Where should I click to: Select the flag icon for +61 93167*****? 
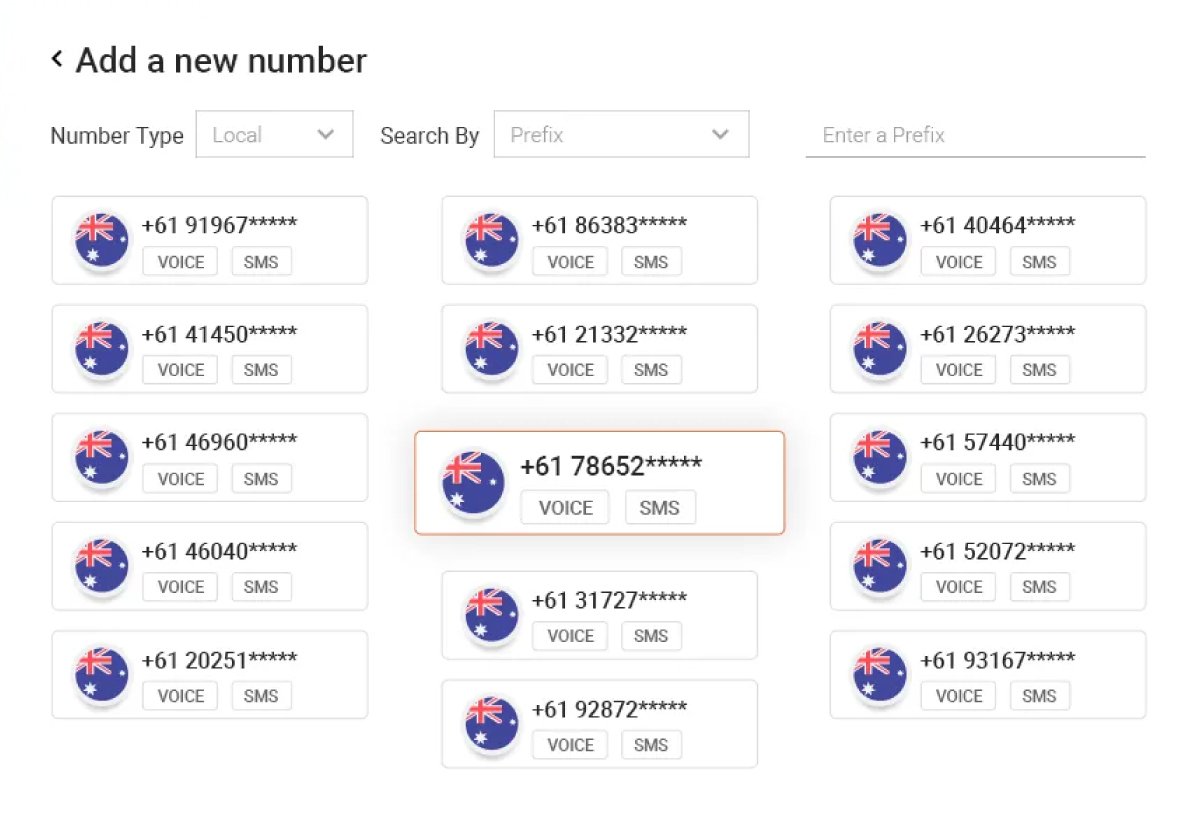879,675
